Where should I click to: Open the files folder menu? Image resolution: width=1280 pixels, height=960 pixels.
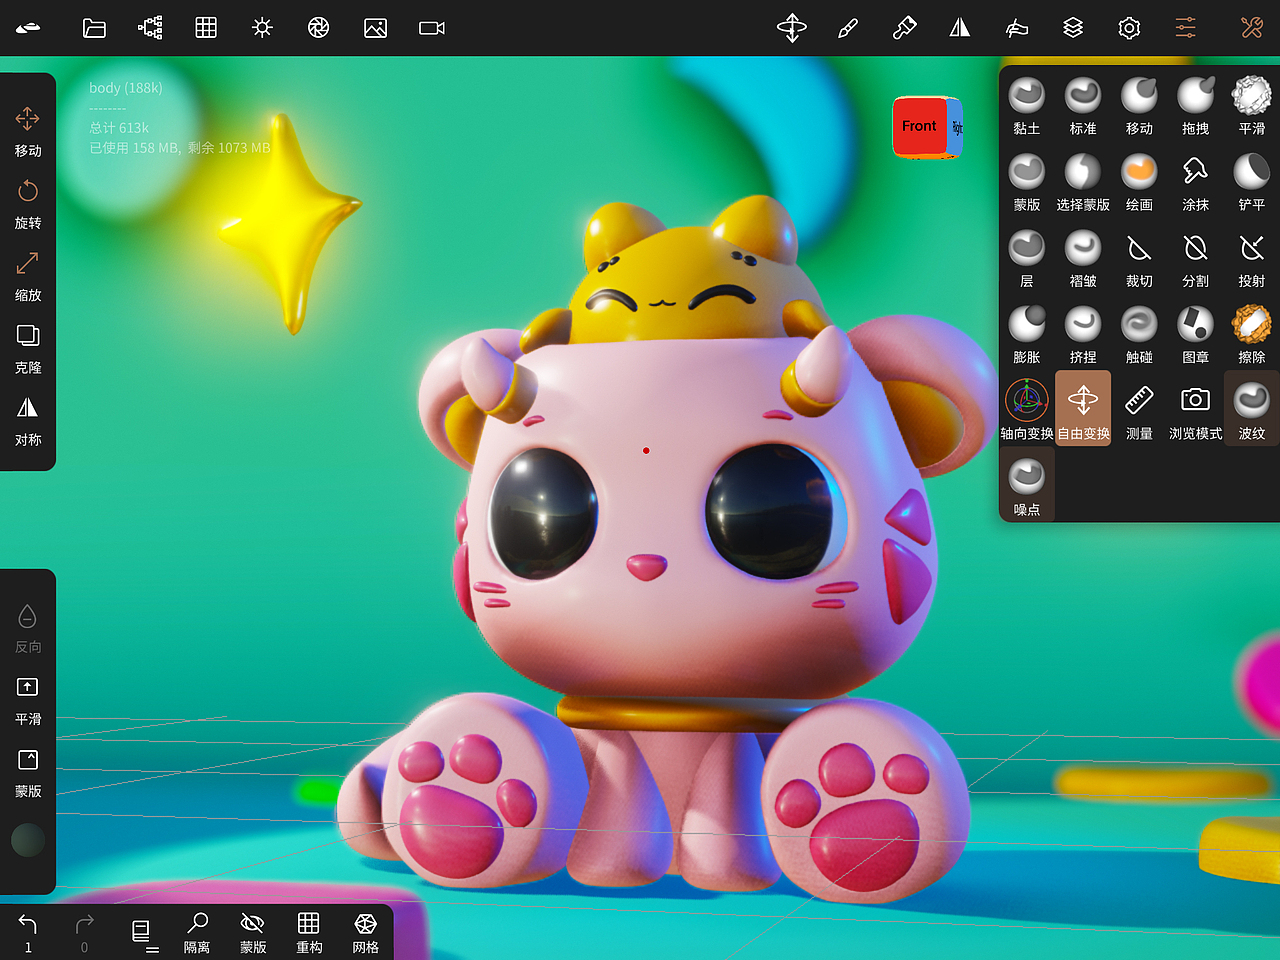point(94,28)
